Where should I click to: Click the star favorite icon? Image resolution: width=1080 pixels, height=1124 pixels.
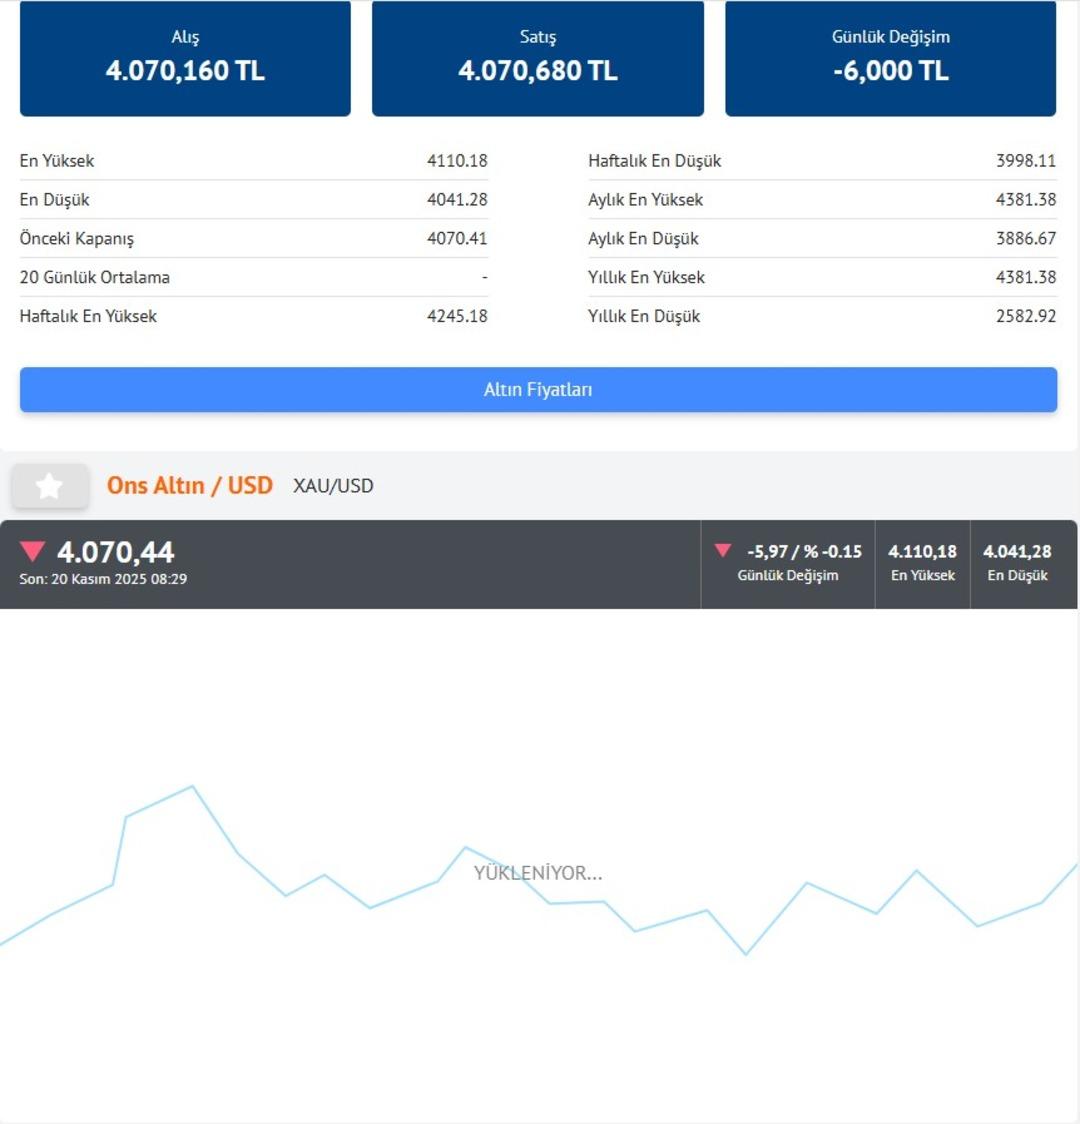pyautogui.click(x=49, y=486)
